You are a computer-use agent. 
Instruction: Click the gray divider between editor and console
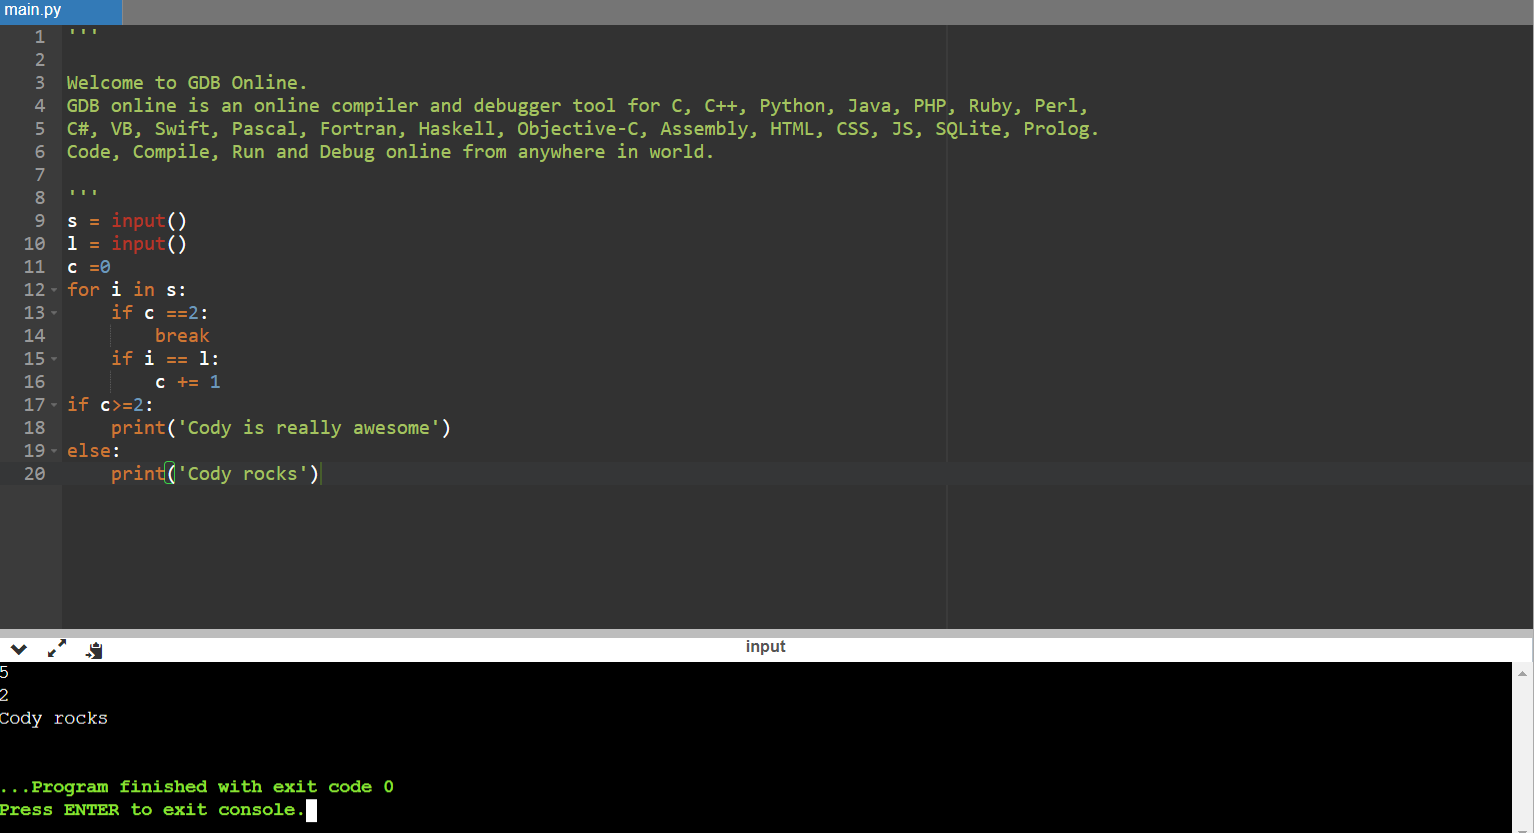point(766,633)
